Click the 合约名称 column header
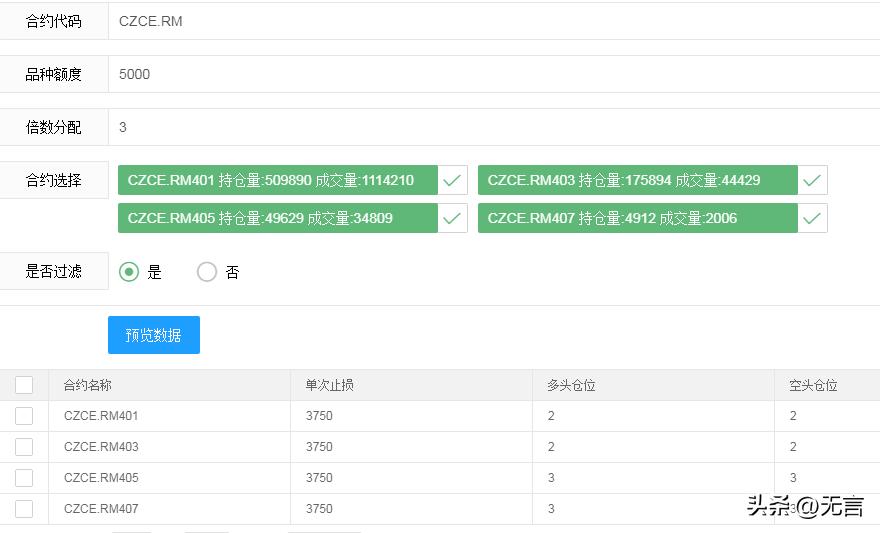The width and height of the screenshot is (880, 533). 88,385
